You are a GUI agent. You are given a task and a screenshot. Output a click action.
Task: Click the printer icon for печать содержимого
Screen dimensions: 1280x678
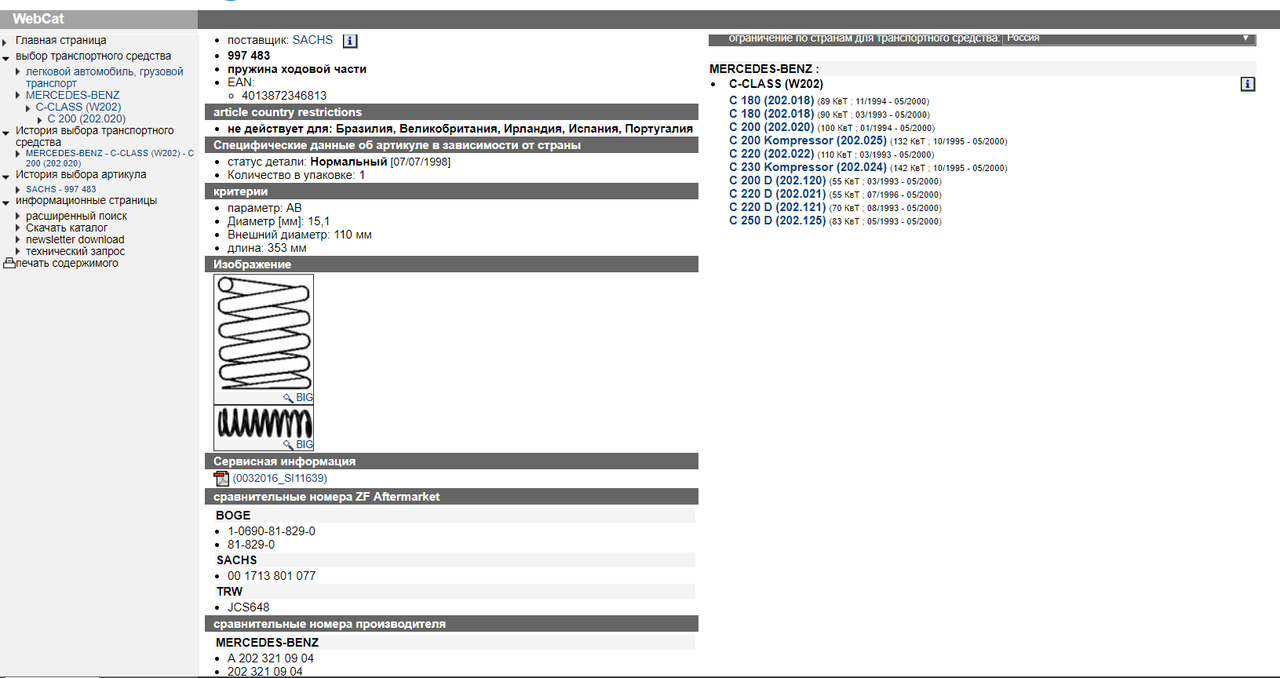click(9, 263)
